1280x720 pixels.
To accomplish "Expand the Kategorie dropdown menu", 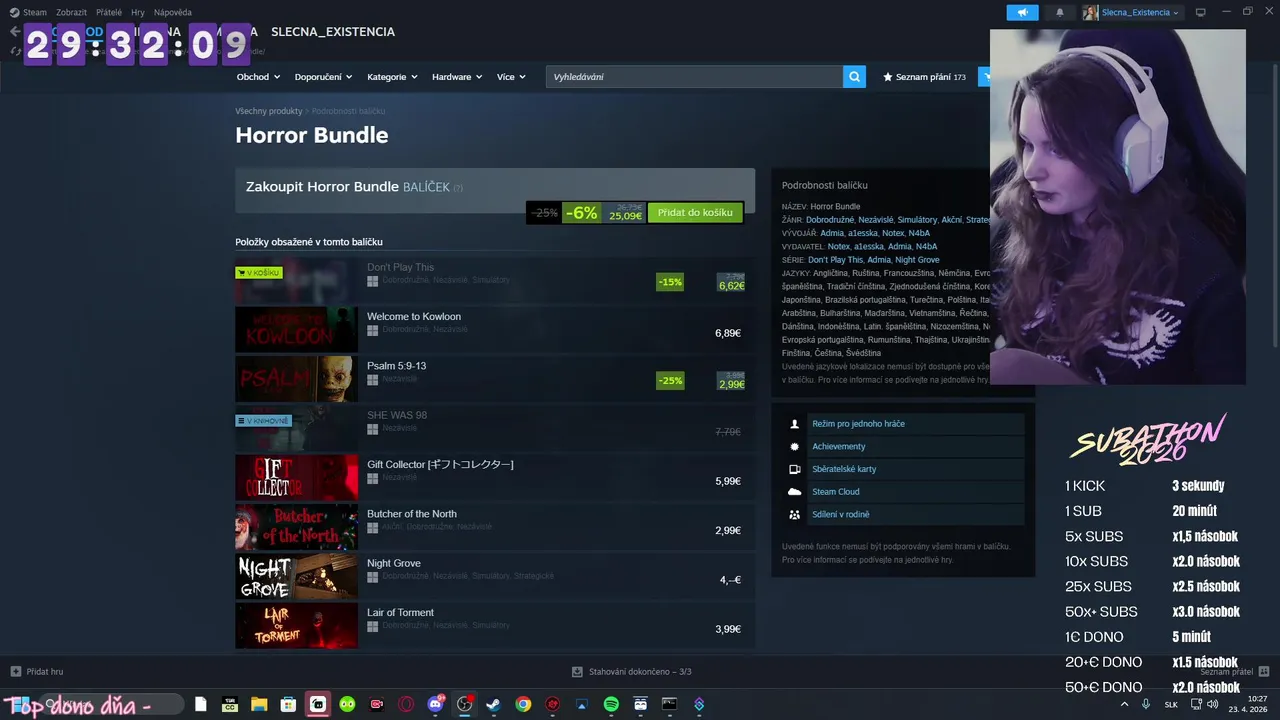I will [x=393, y=77].
